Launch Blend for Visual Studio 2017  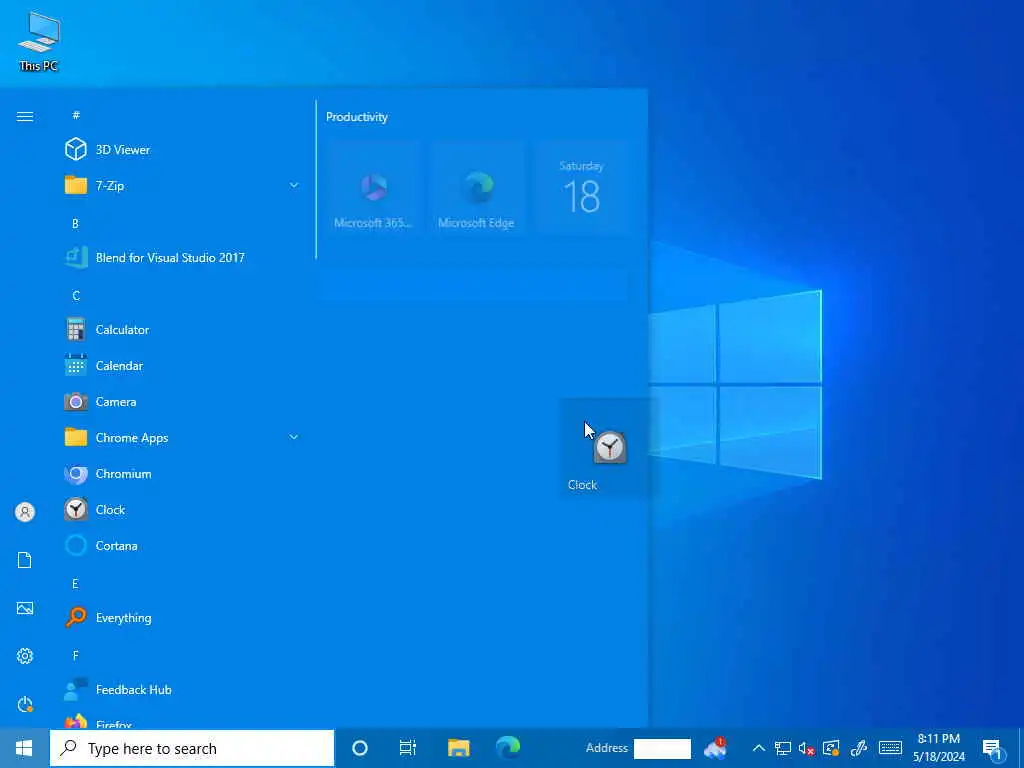coord(183,257)
